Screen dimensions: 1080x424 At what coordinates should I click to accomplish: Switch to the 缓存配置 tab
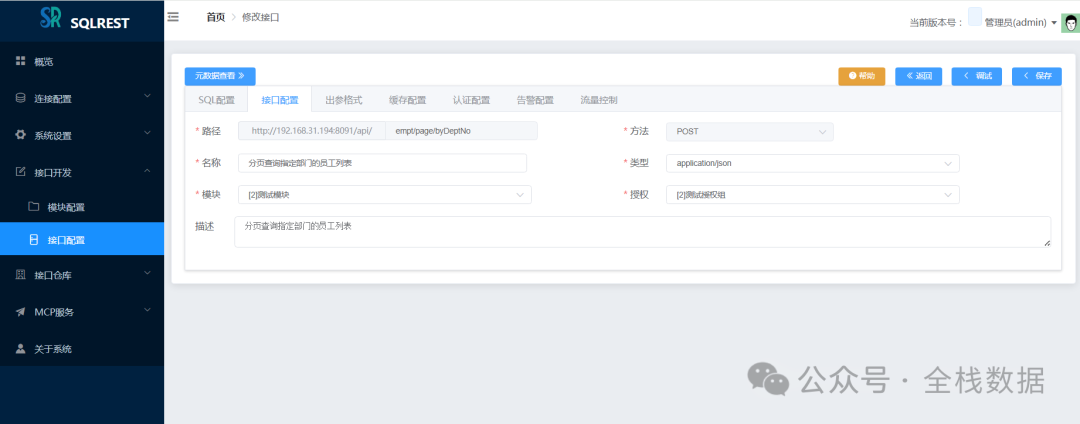[407, 100]
